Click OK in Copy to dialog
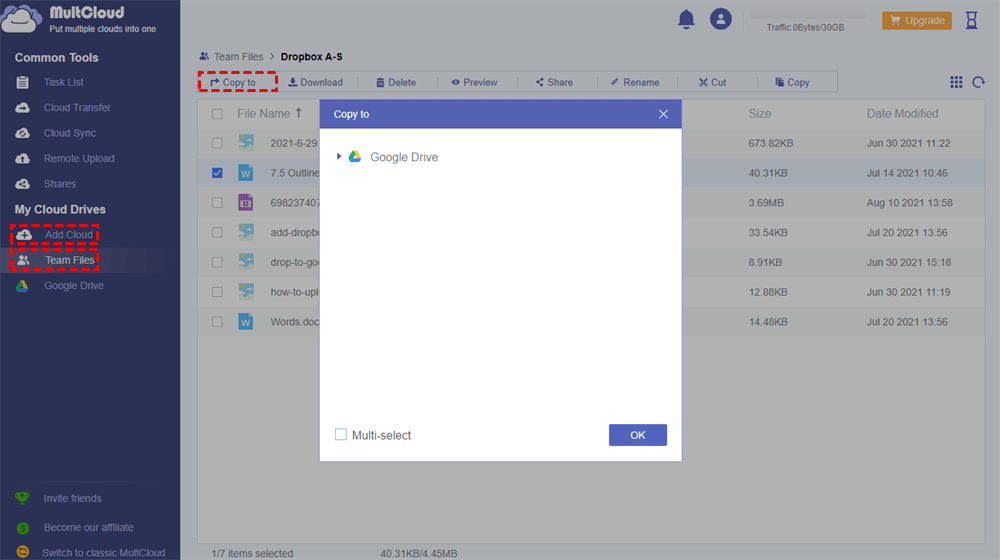The width and height of the screenshot is (1000, 560). 638,435
